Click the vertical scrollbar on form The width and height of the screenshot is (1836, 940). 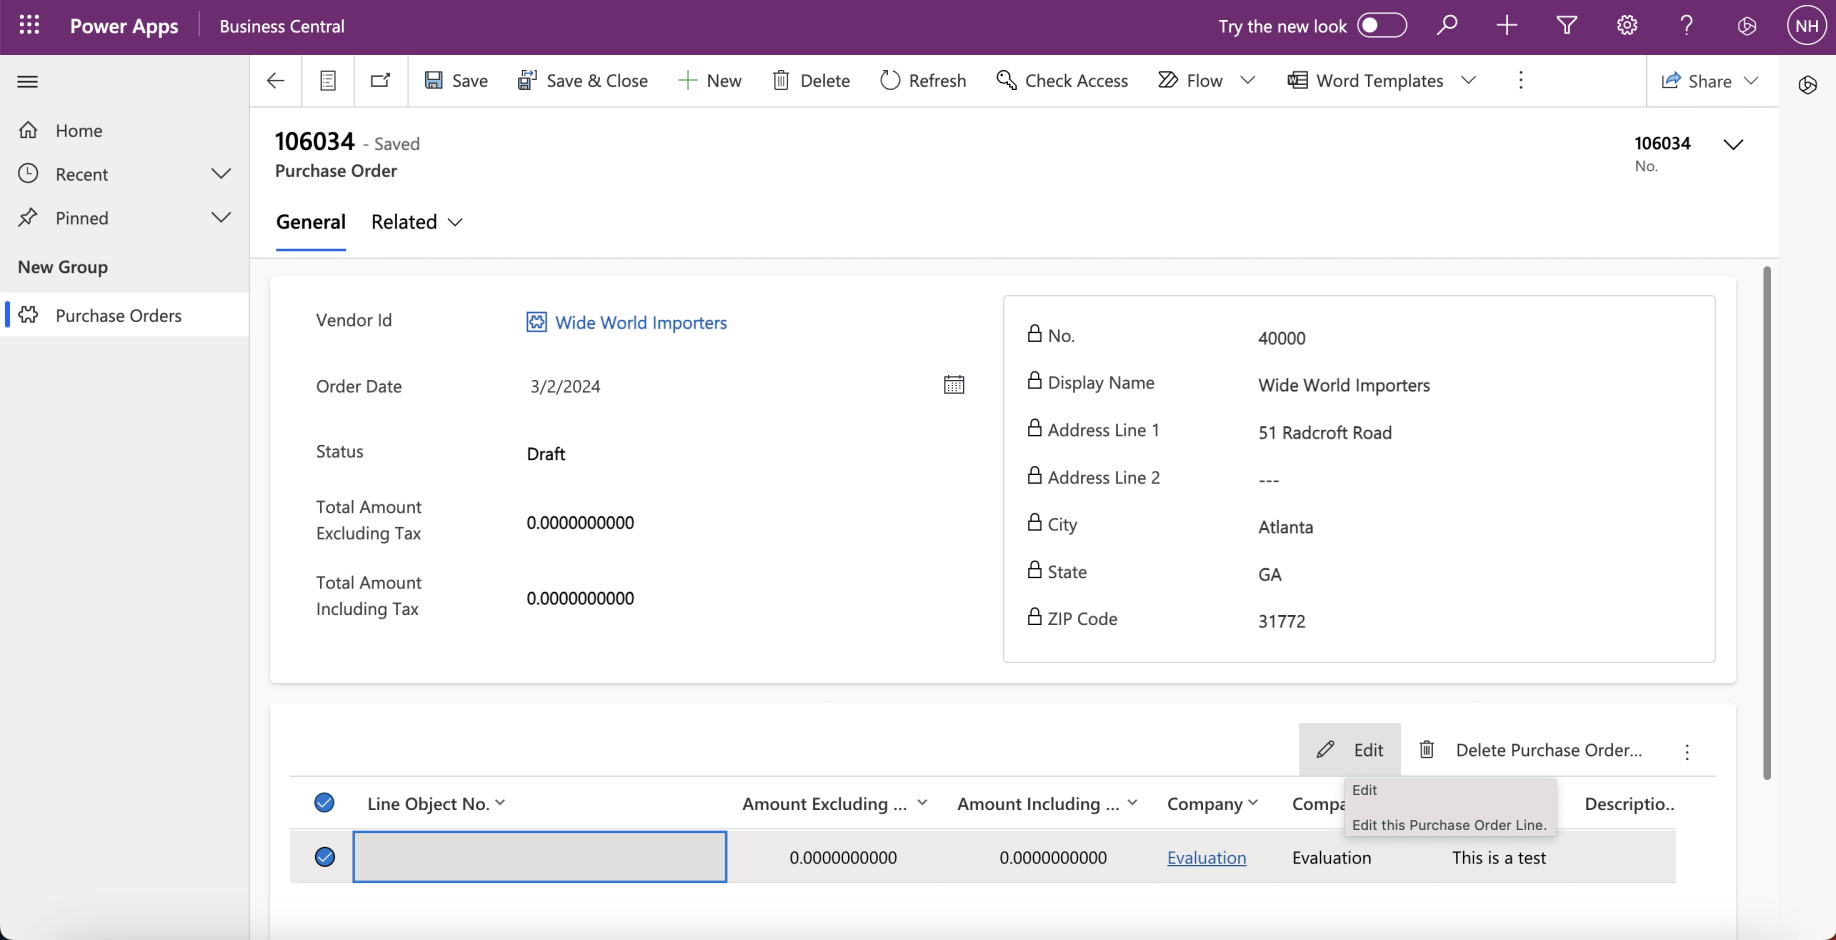[x=1767, y=520]
